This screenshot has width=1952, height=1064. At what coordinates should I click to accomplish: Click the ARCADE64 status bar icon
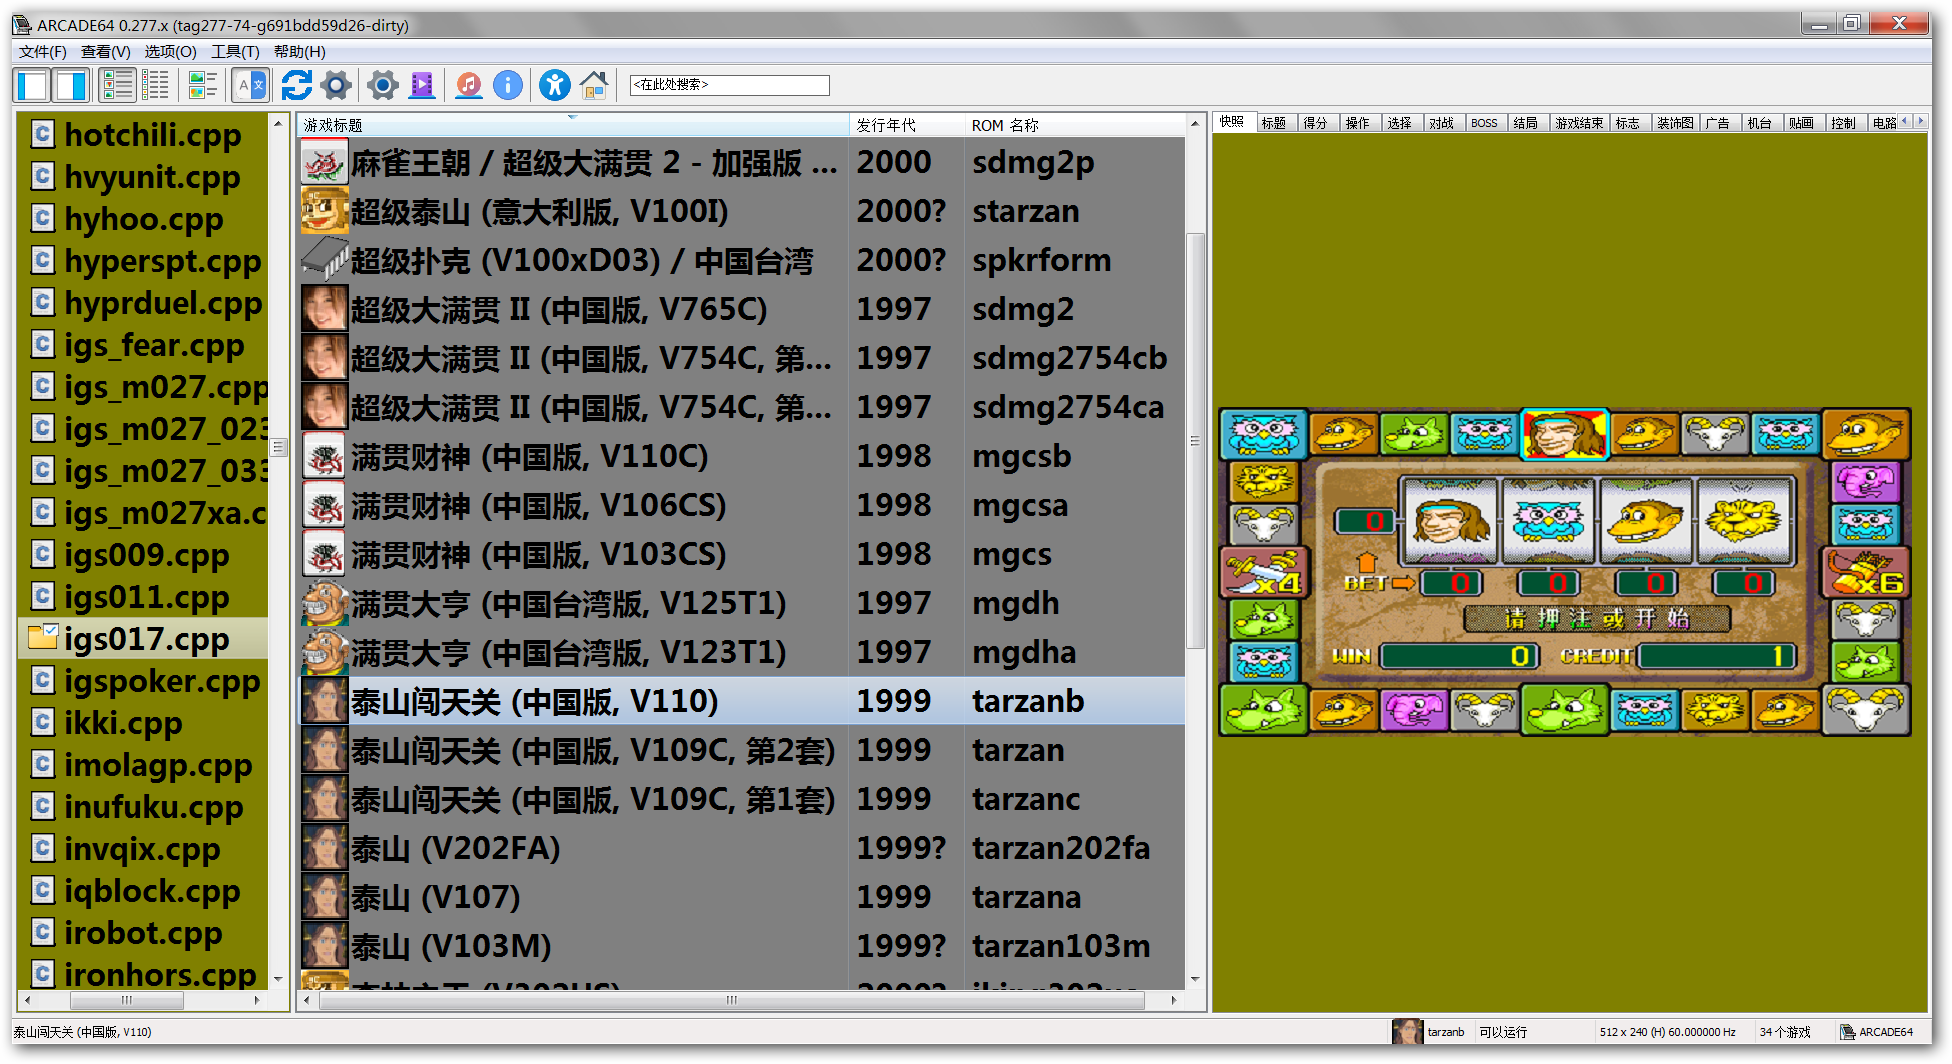[1848, 1032]
